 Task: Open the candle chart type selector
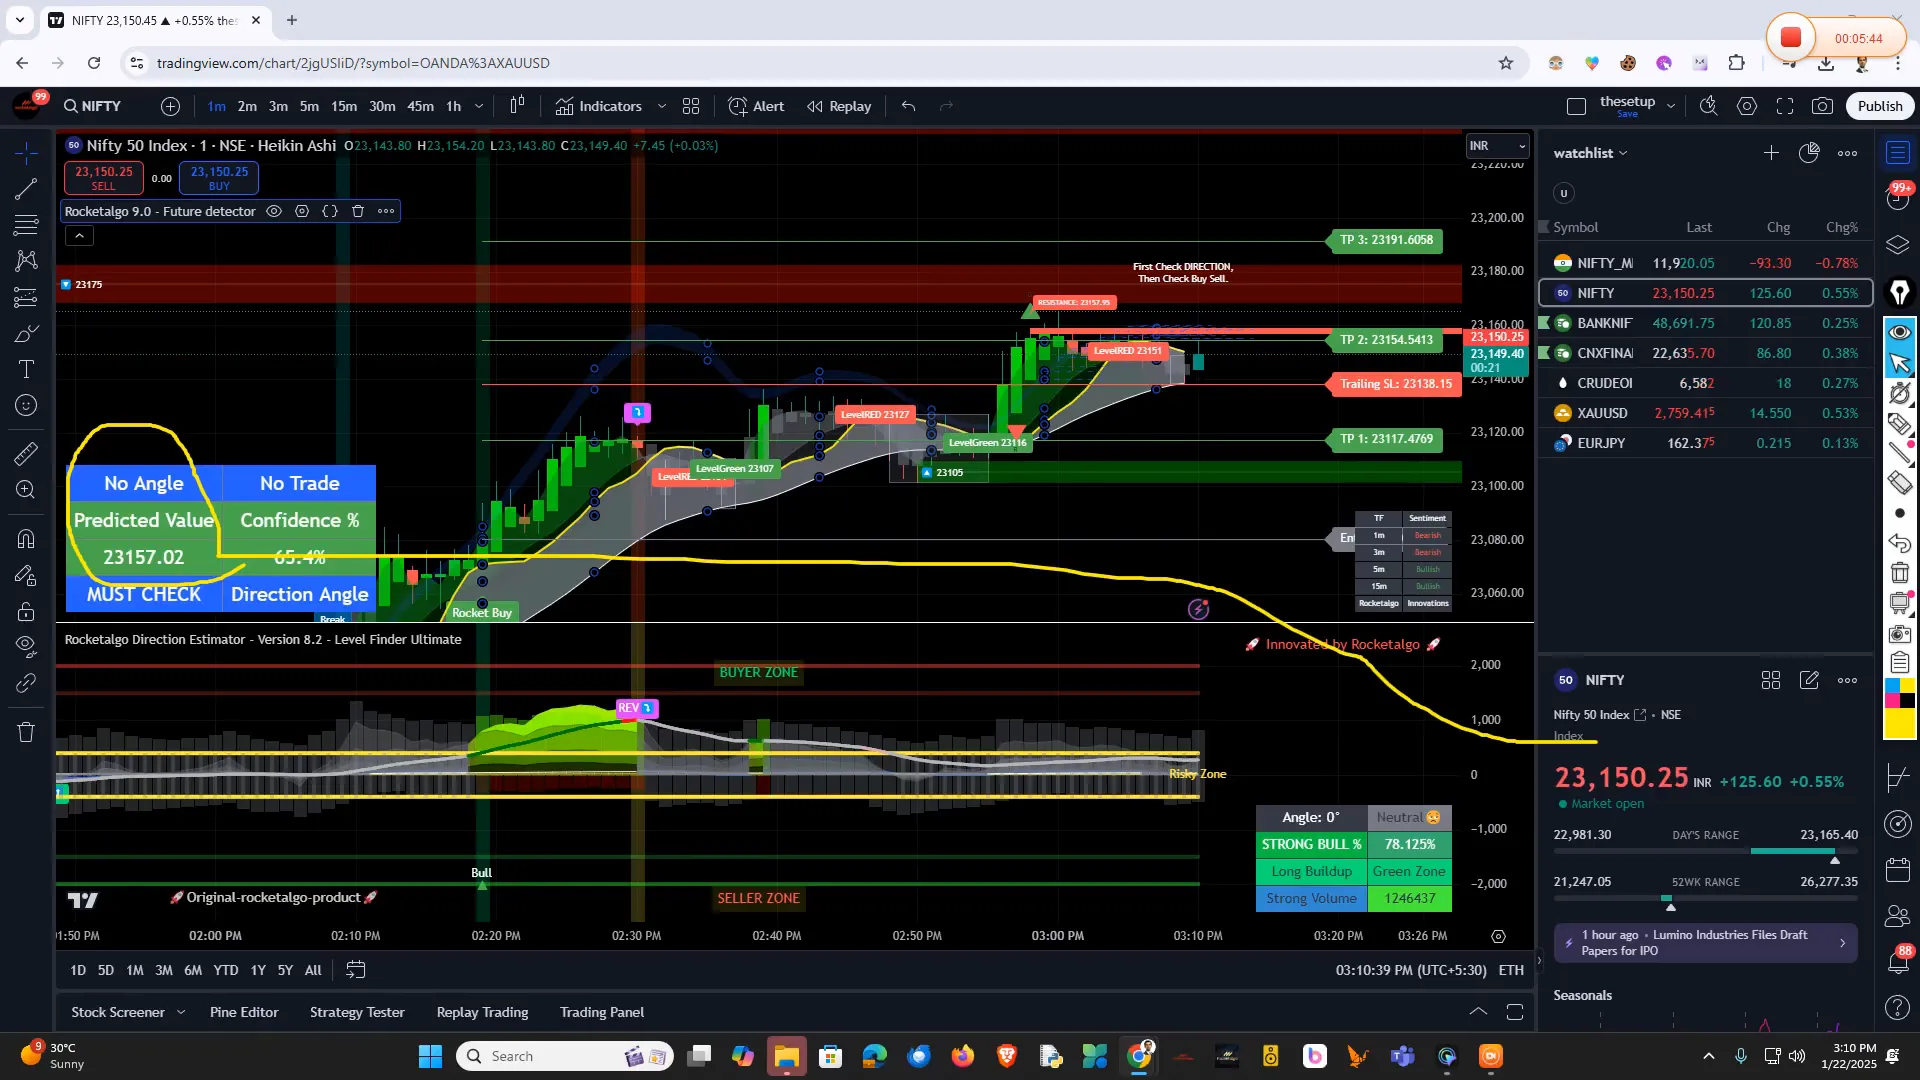[517, 106]
